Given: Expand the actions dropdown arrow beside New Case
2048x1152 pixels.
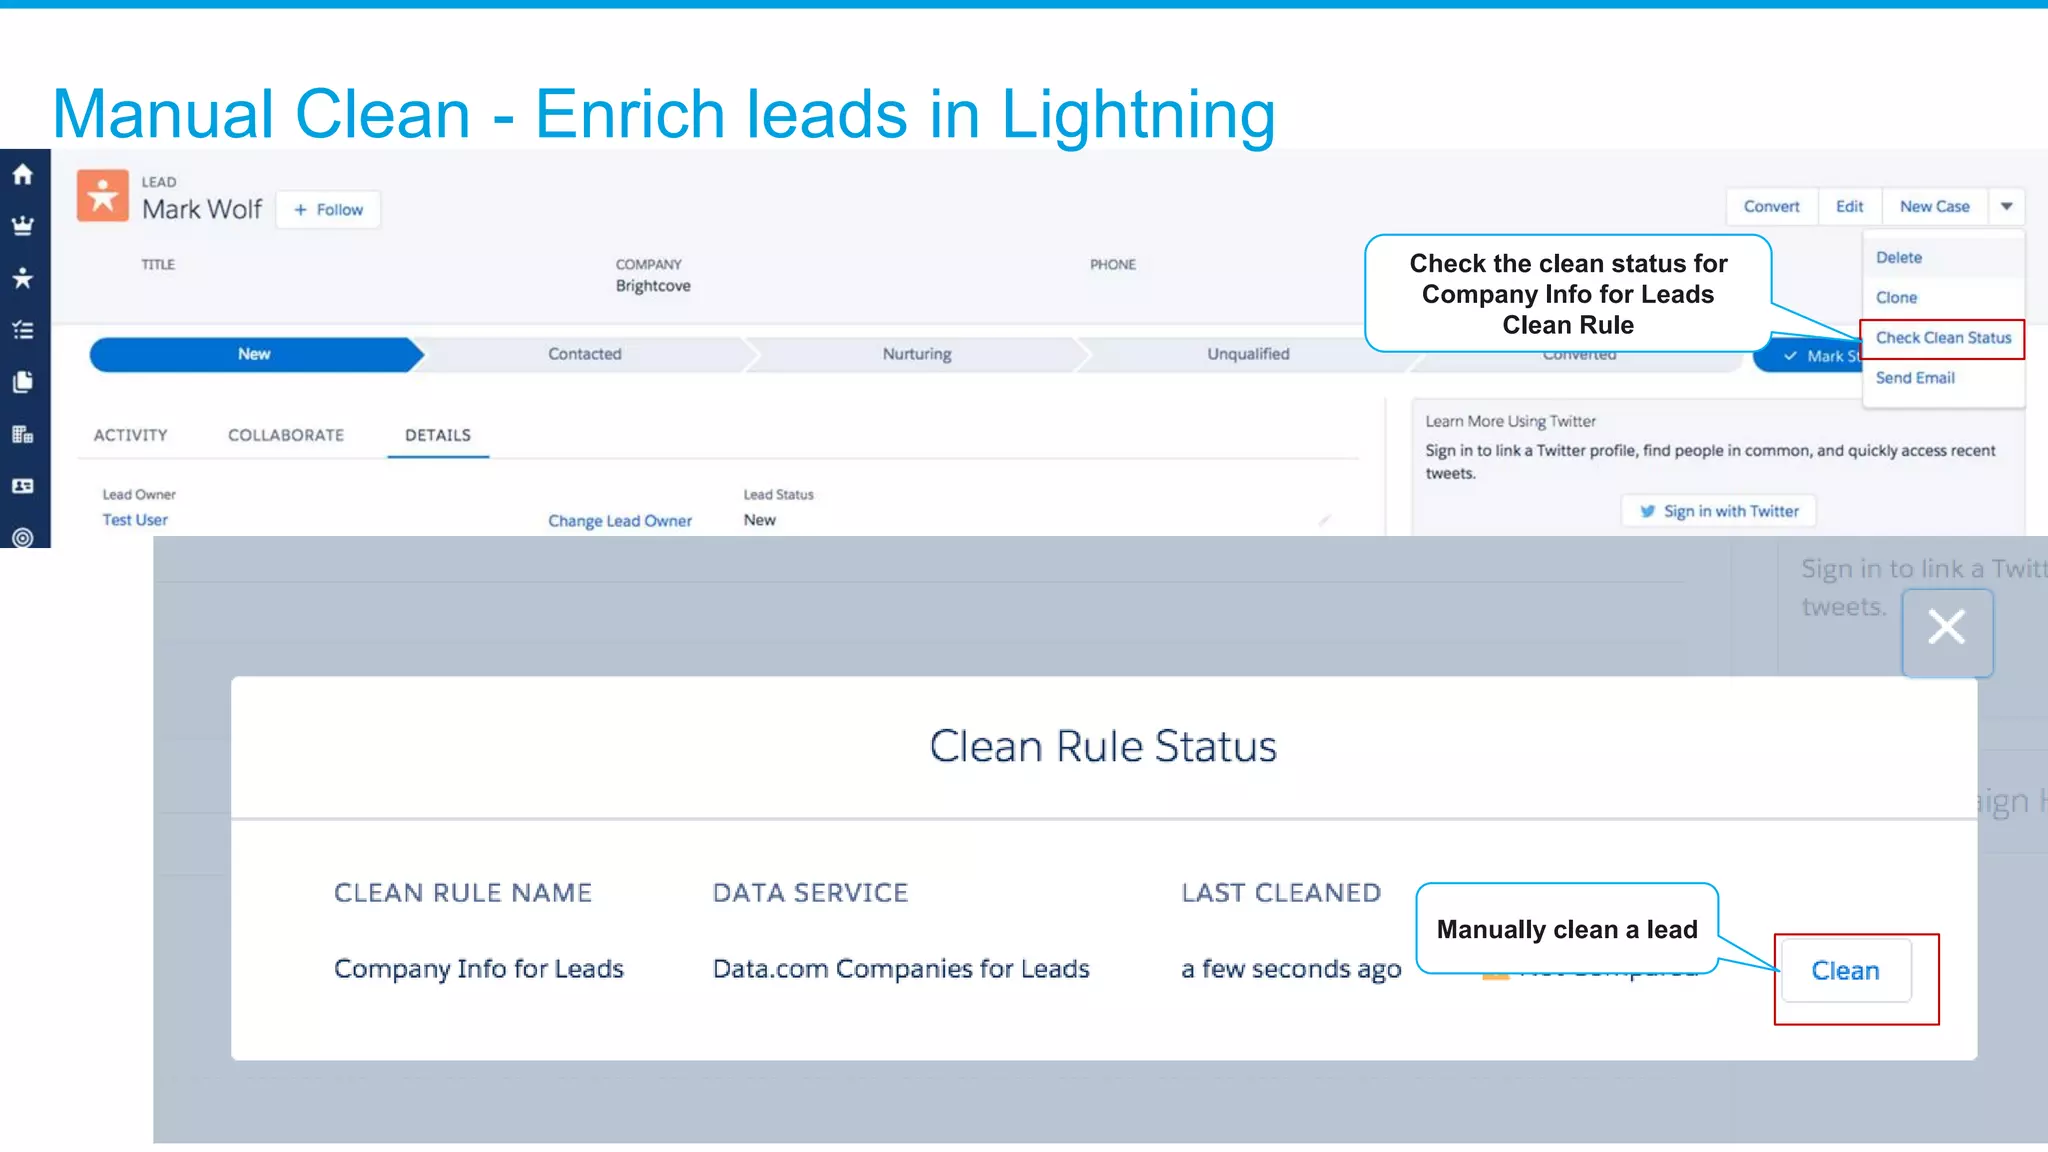Looking at the screenshot, I should [2006, 206].
